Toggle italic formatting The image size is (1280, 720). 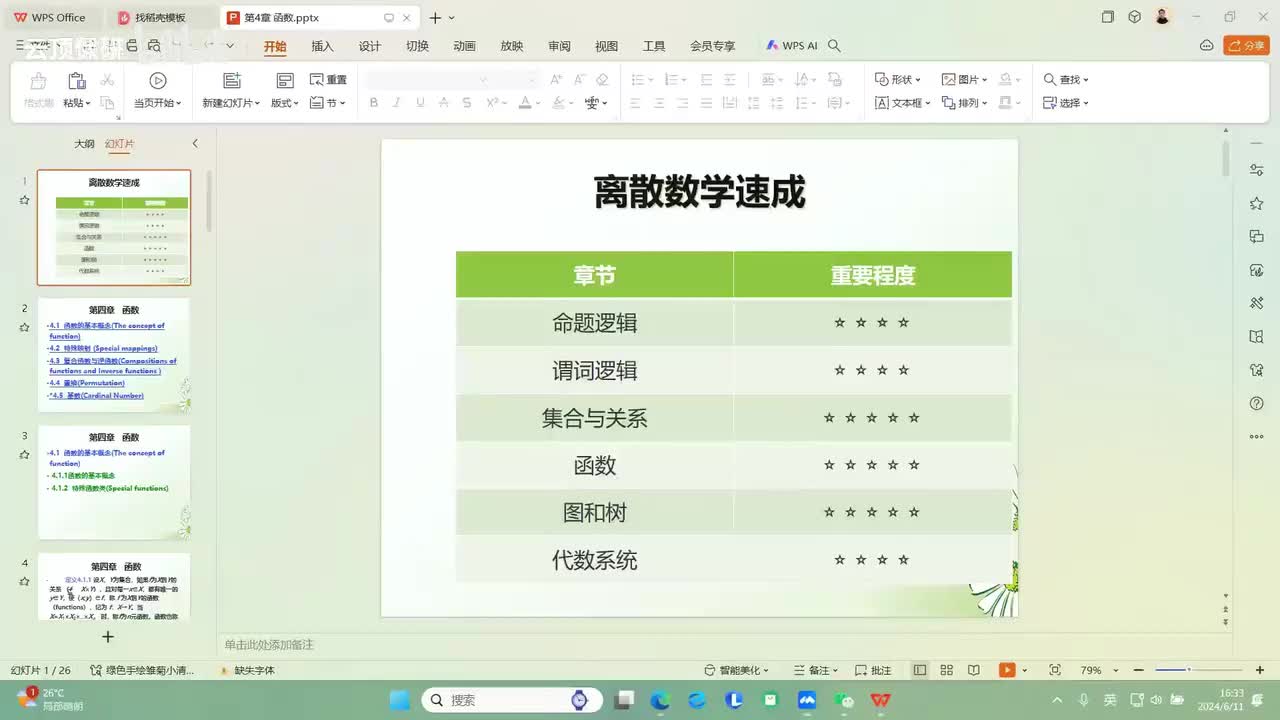[397, 103]
